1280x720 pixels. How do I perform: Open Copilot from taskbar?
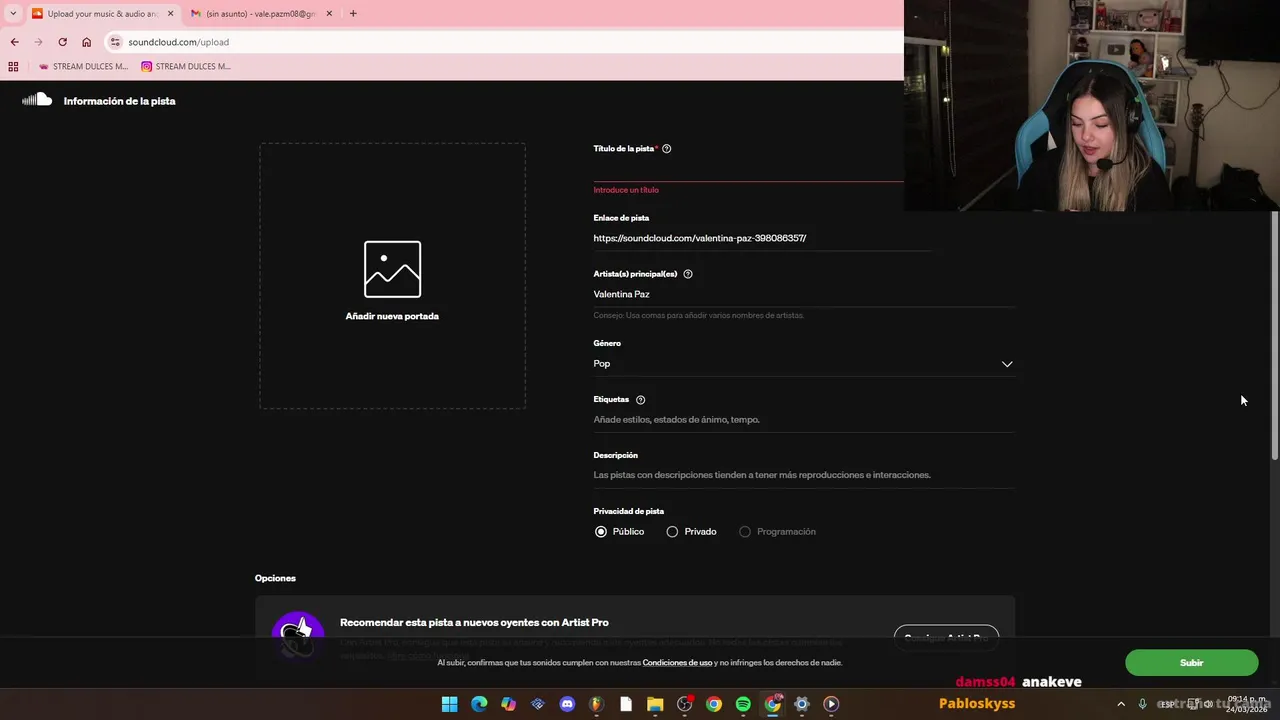(508, 704)
